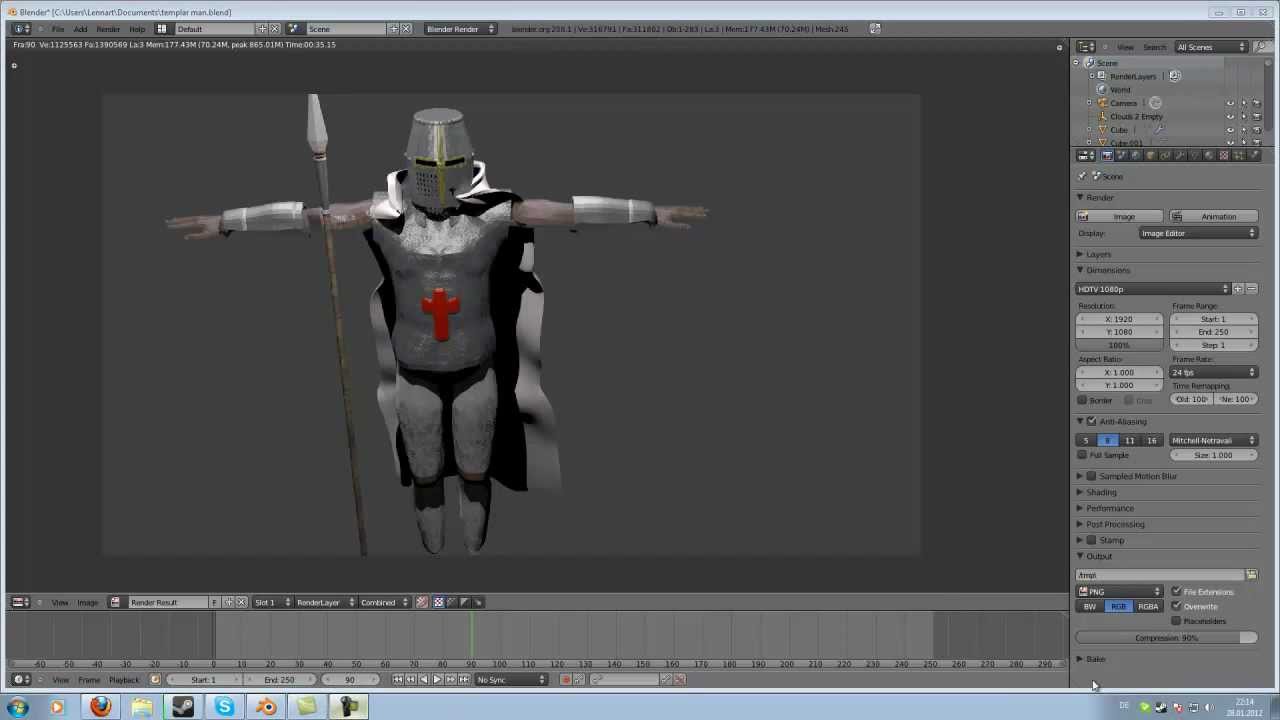Viewport: 1280px width, 720px height.
Task: Click the red record keyframe button
Action: 566,680
